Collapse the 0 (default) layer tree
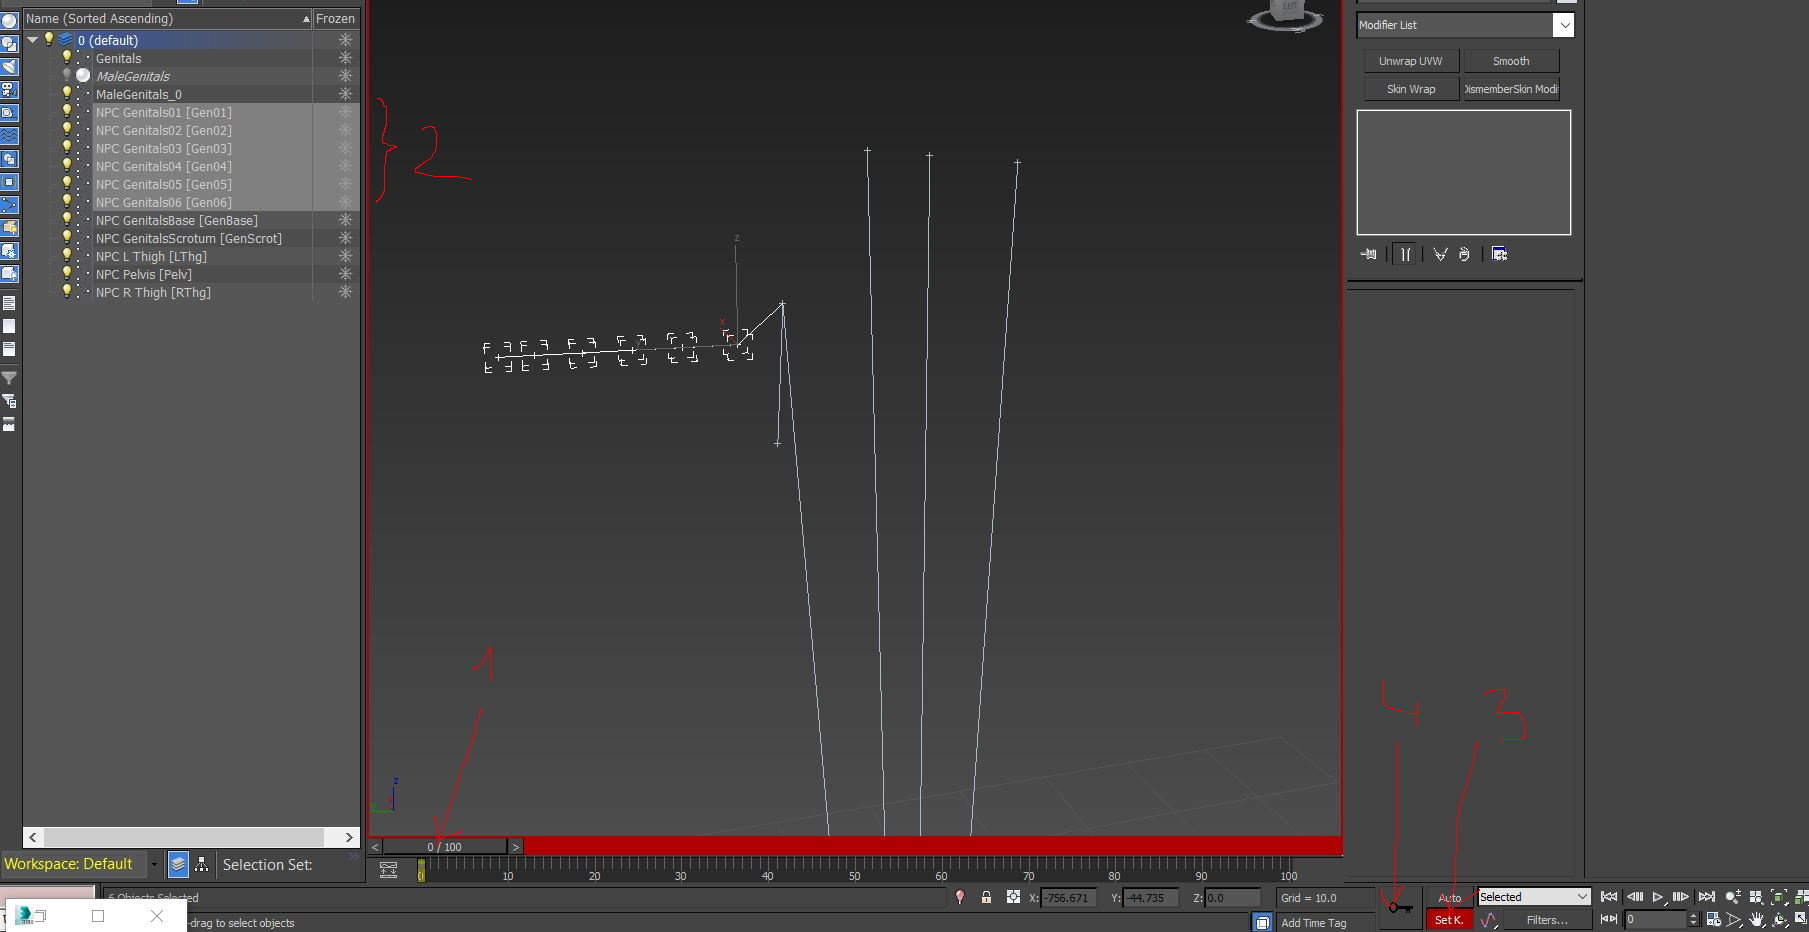 click(33, 40)
